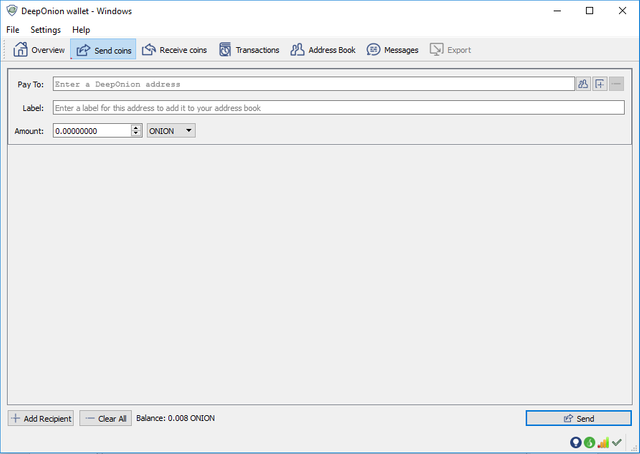Paste address from clipboard icon
This screenshot has height=454, width=640.
[600, 84]
